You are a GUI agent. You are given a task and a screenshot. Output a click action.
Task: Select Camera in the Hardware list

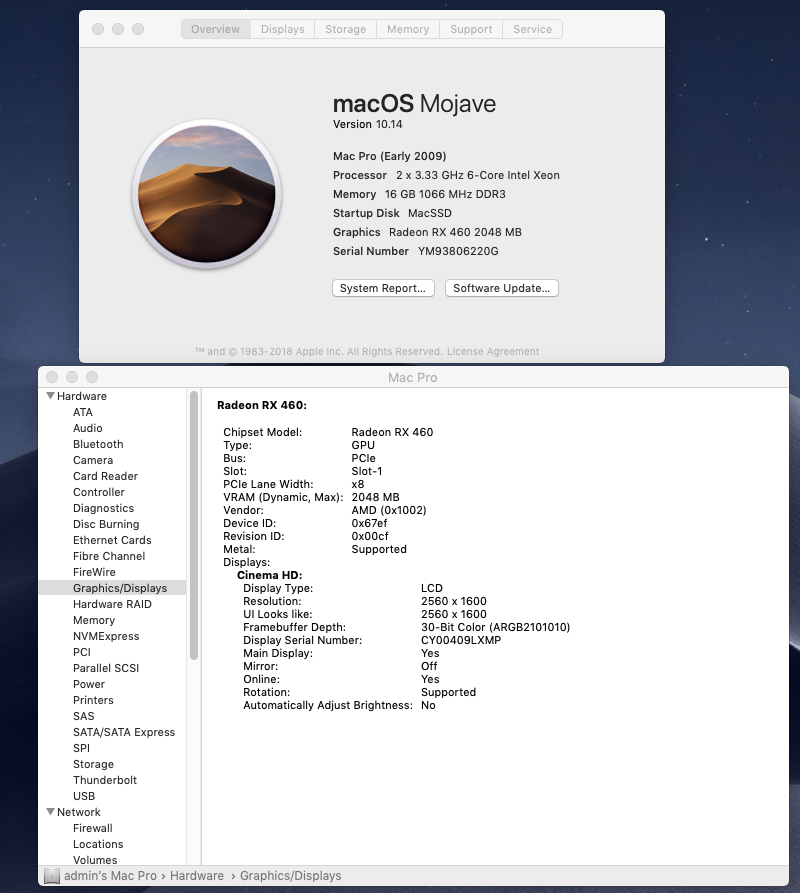coord(93,460)
